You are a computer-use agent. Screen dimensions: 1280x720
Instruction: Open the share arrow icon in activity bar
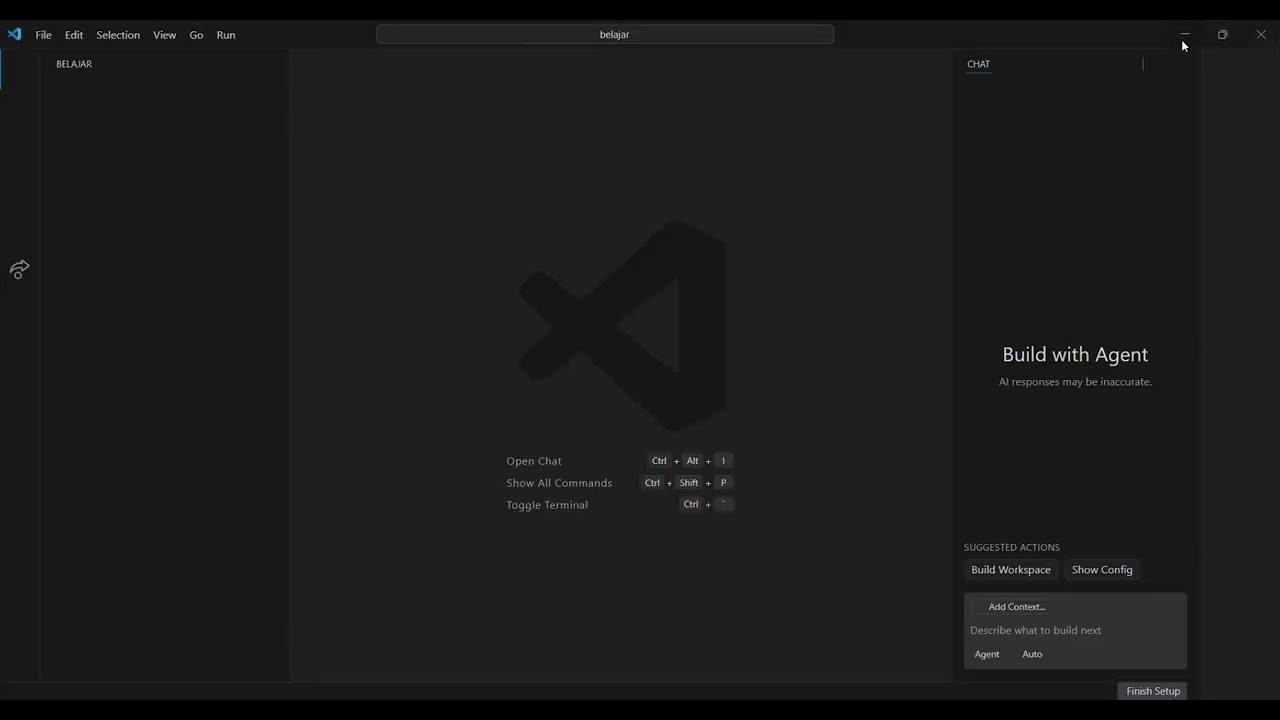pos(19,269)
